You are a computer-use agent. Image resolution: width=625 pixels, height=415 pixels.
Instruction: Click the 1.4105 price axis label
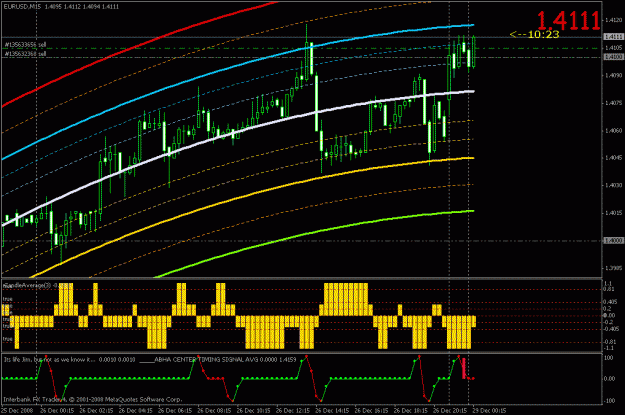614,47
